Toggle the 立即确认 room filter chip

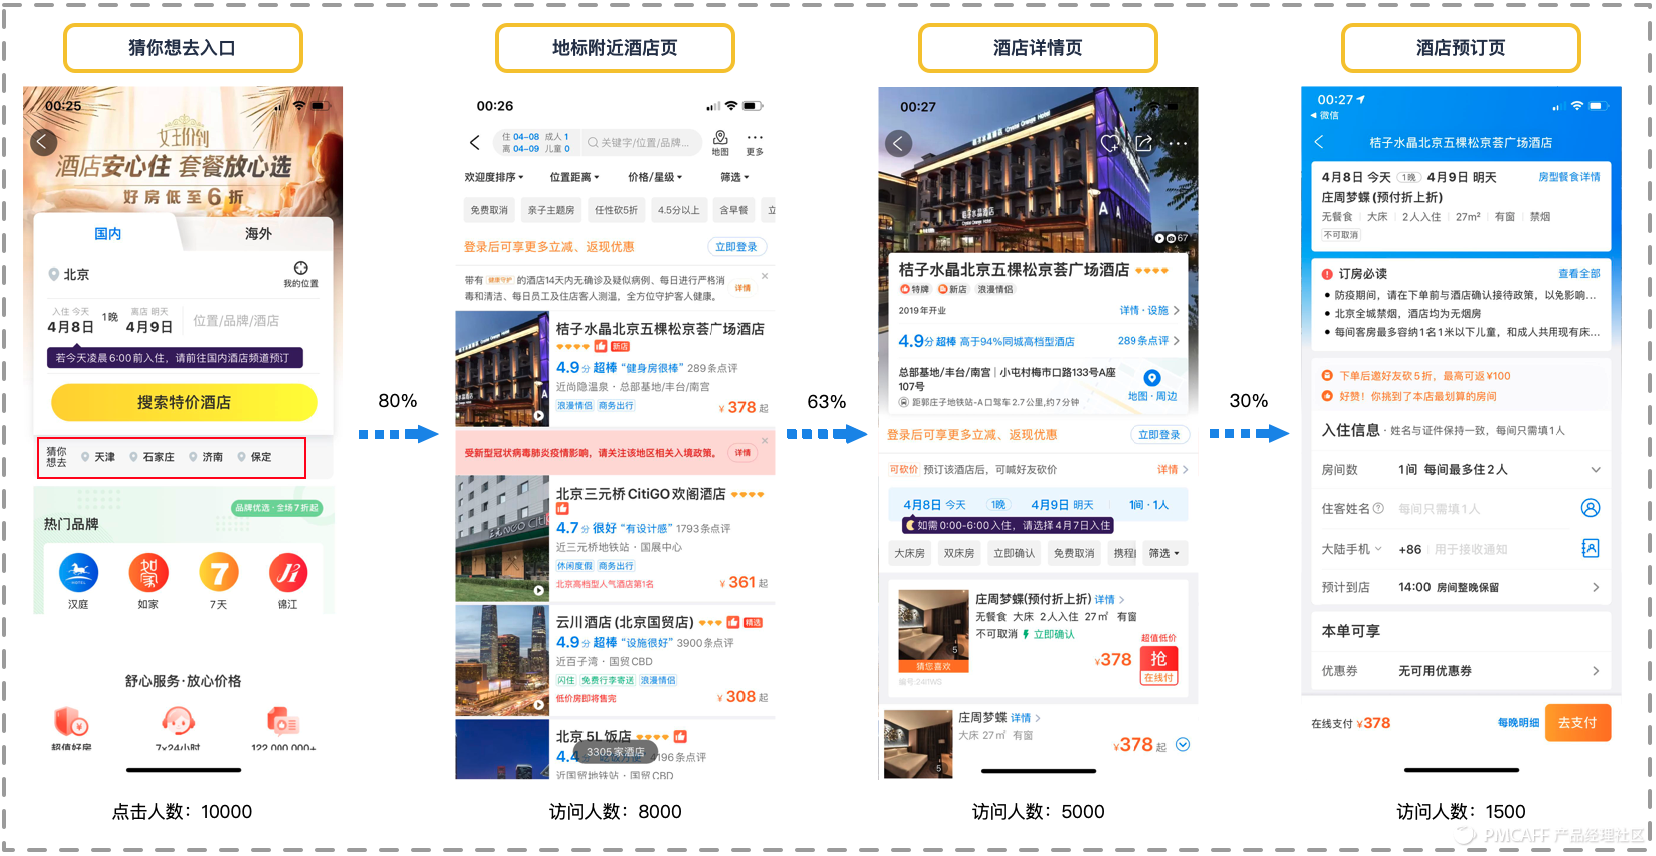coord(1014,553)
